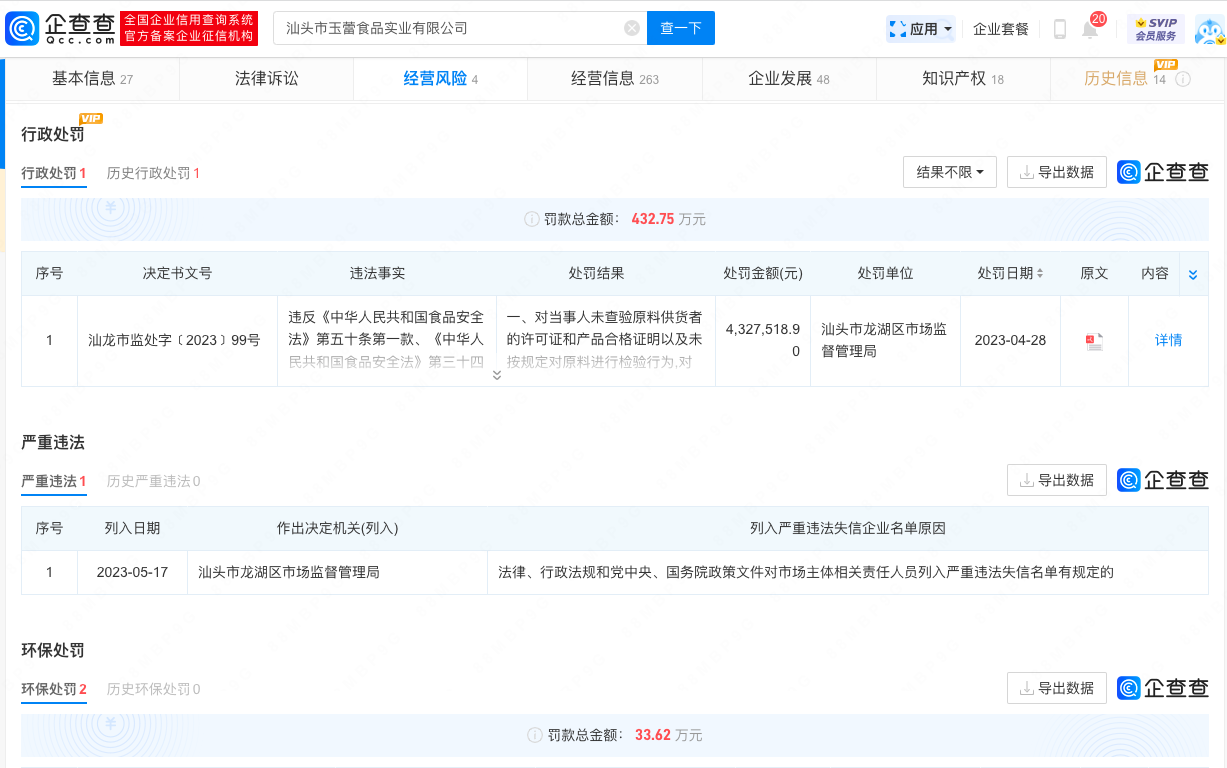Open 企业套餐 link
The height and width of the screenshot is (768, 1227).
[x=1001, y=29]
